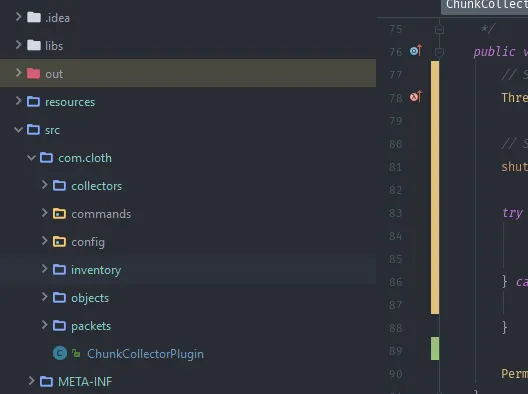Select the libs folder label
The width and height of the screenshot is (528, 394).
(54, 45)
